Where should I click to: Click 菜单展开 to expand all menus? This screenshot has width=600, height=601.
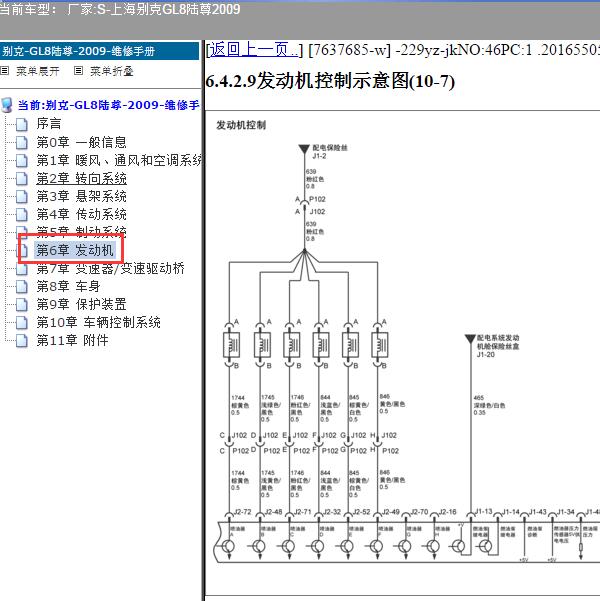(38, 71)
